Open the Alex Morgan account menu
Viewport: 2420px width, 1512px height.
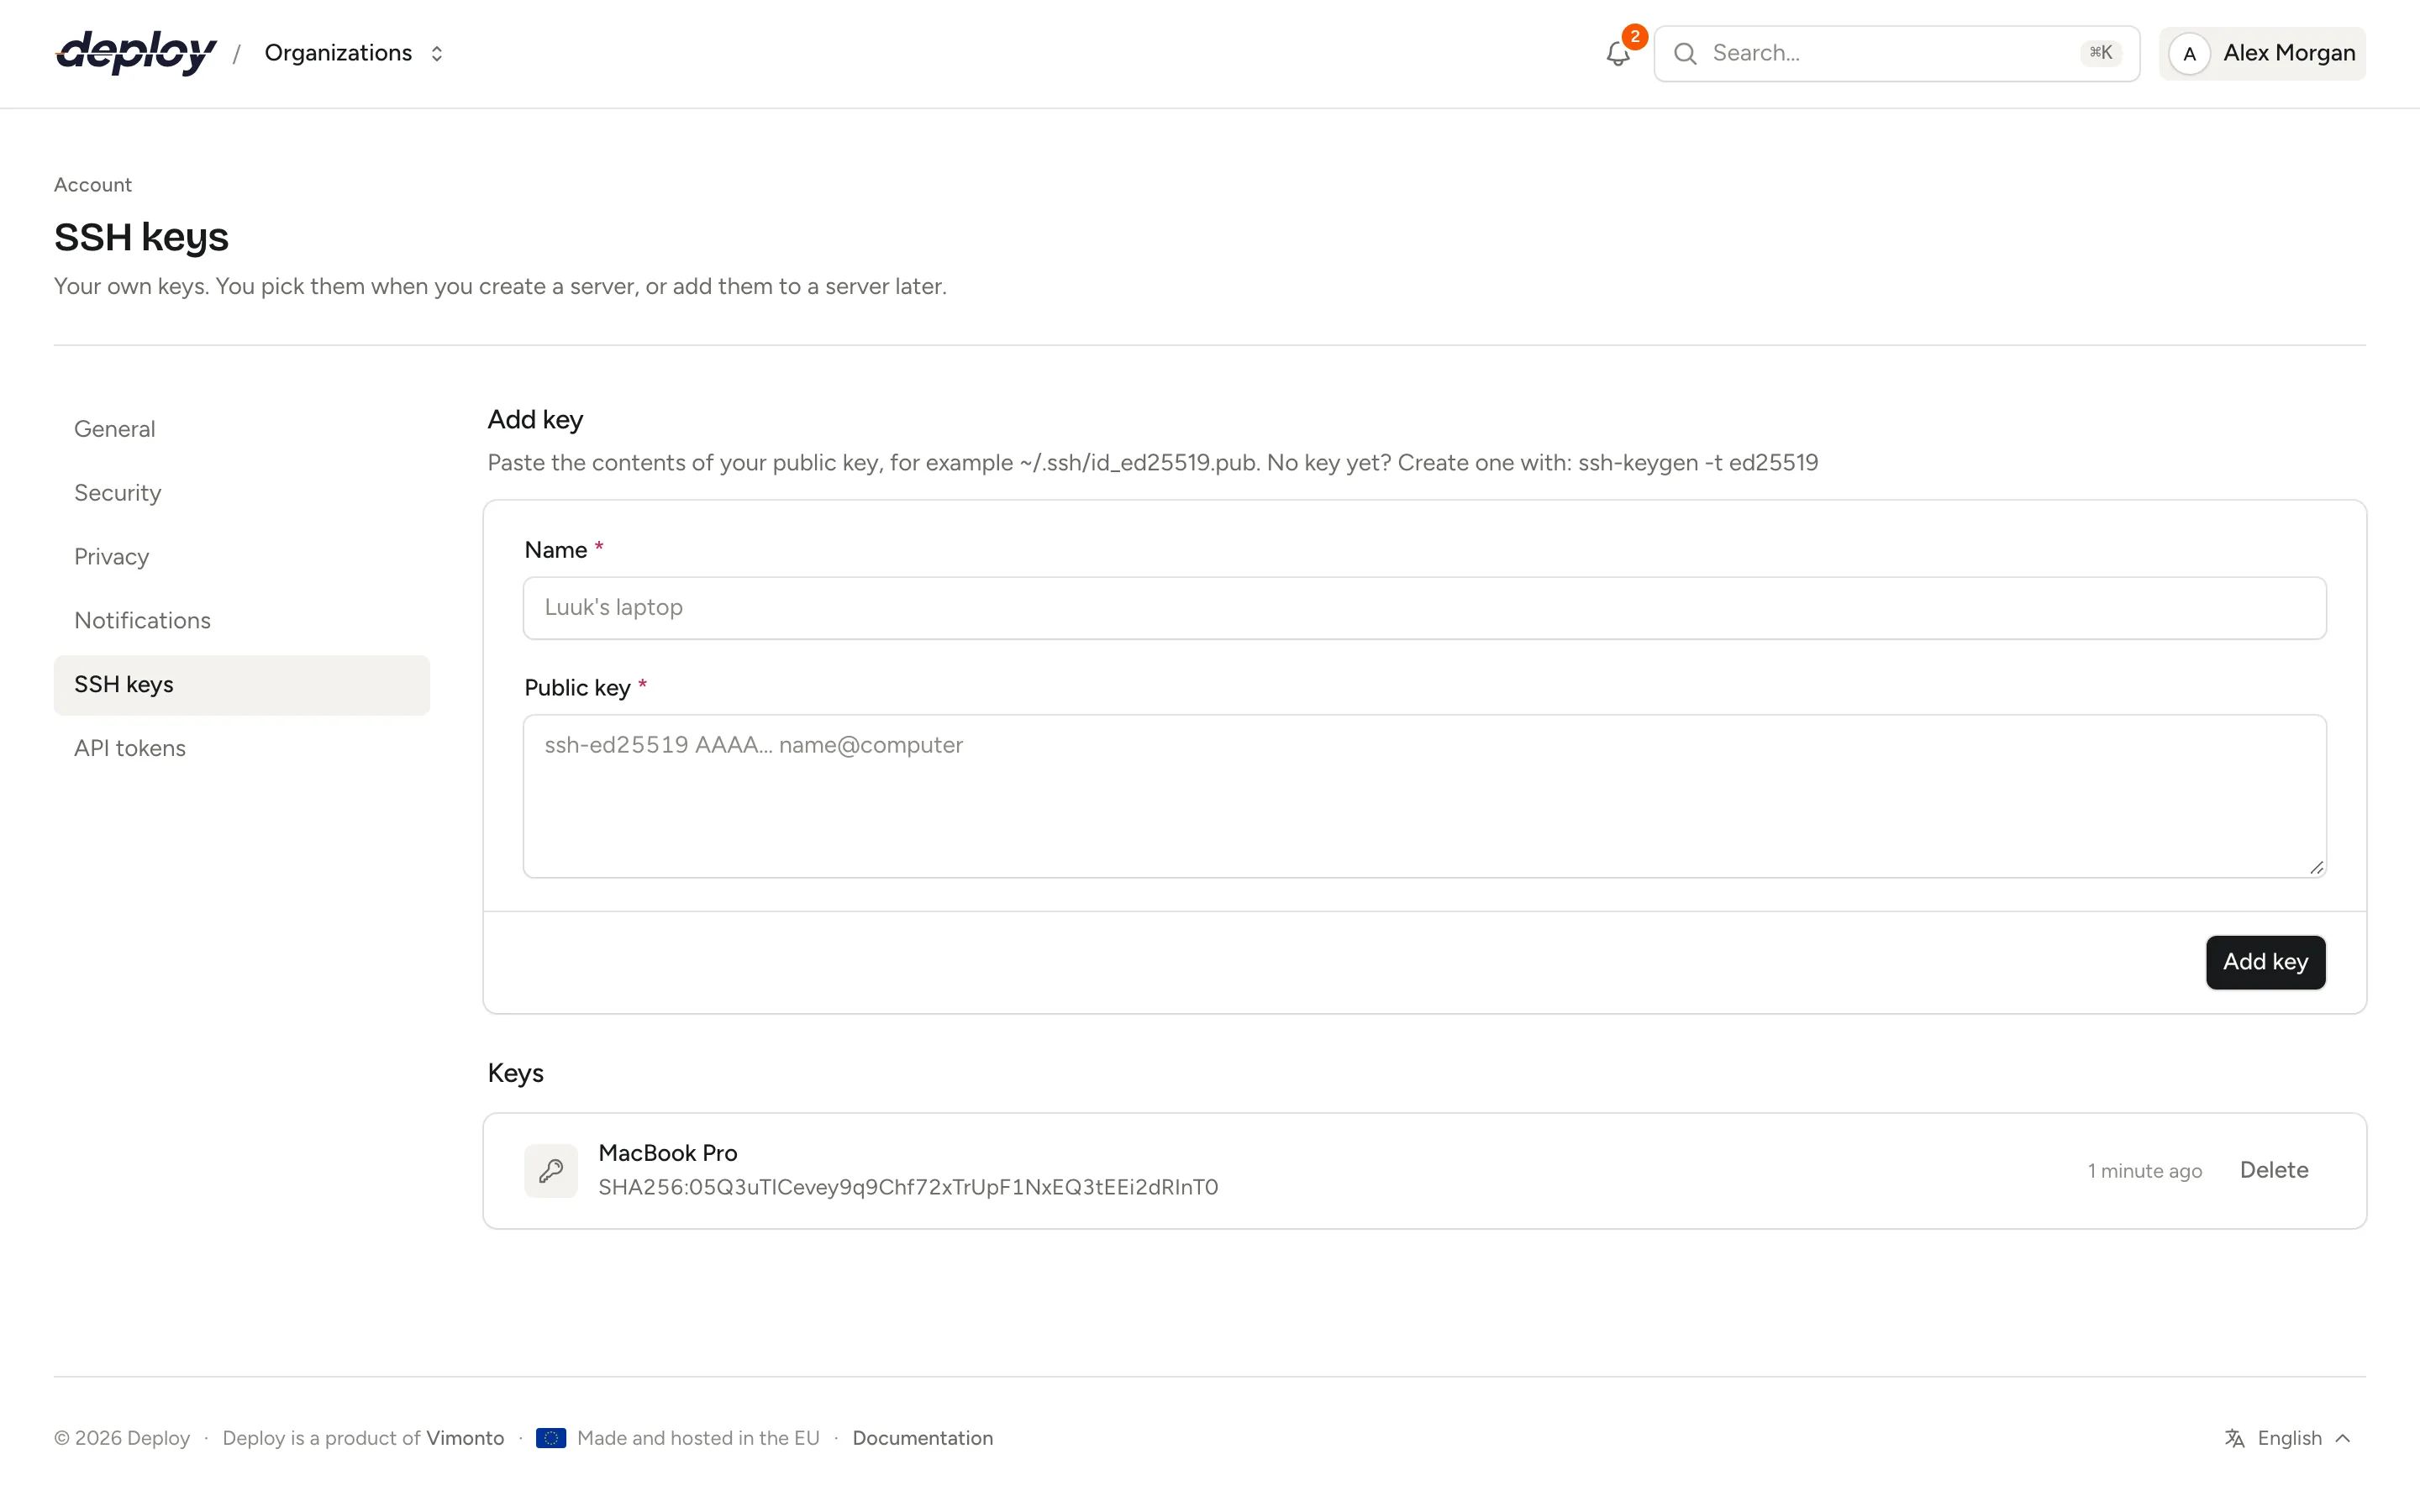coord(2262,54)
